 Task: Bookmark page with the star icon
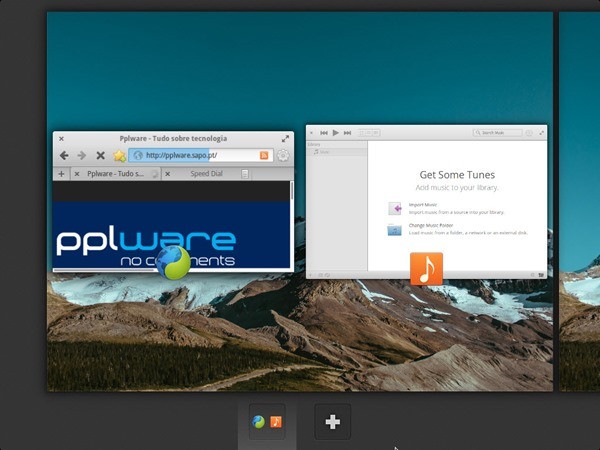coord(119,155)
